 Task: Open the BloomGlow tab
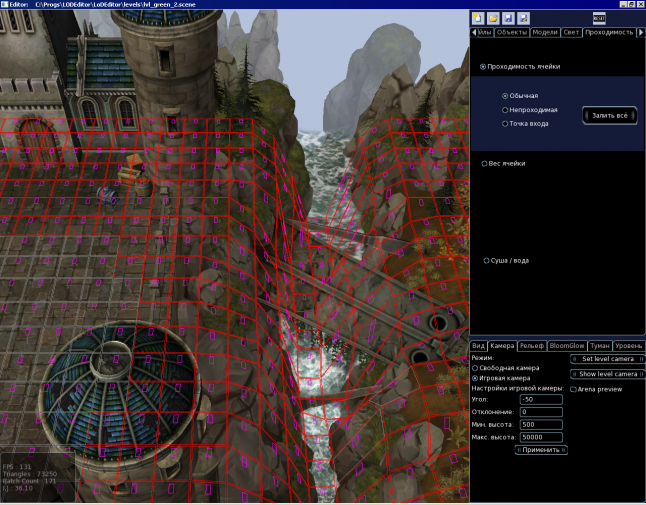[567, 346]
